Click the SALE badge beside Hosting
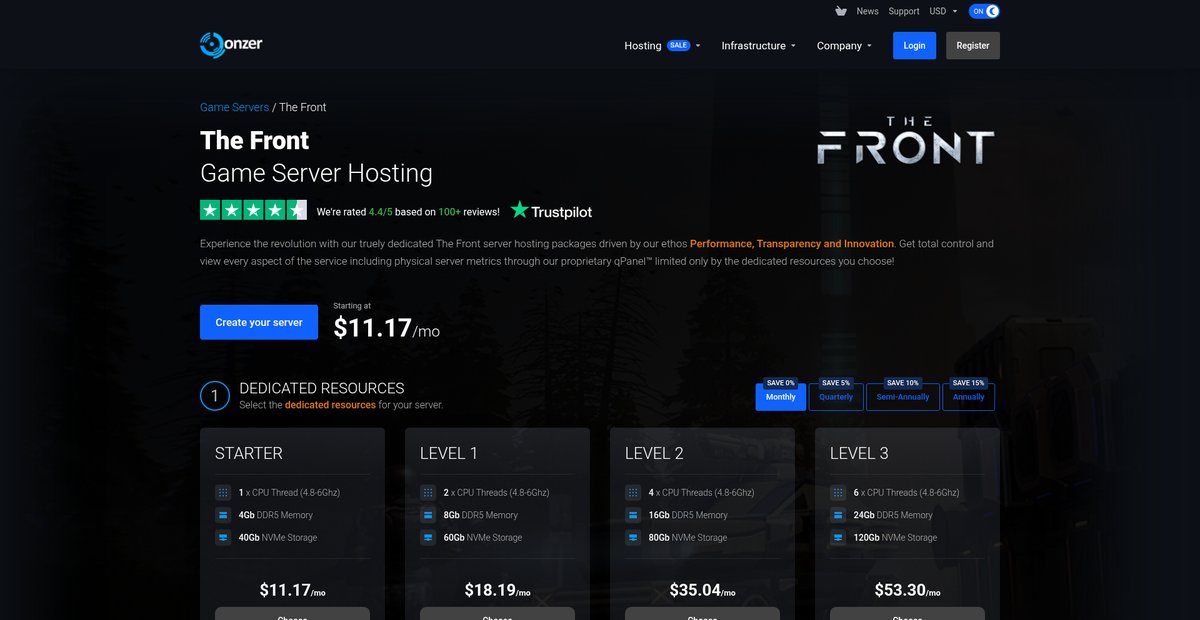Image resolution: width=1200 pixels, height=620 pixels. point(679,46)
